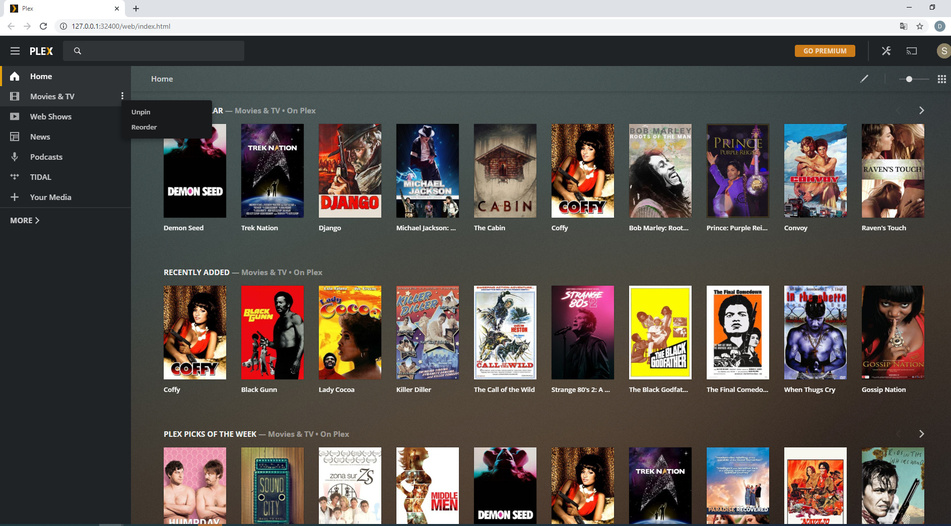
Task: Click the GO PREMIUM button
Action: [x=825, y=51]
